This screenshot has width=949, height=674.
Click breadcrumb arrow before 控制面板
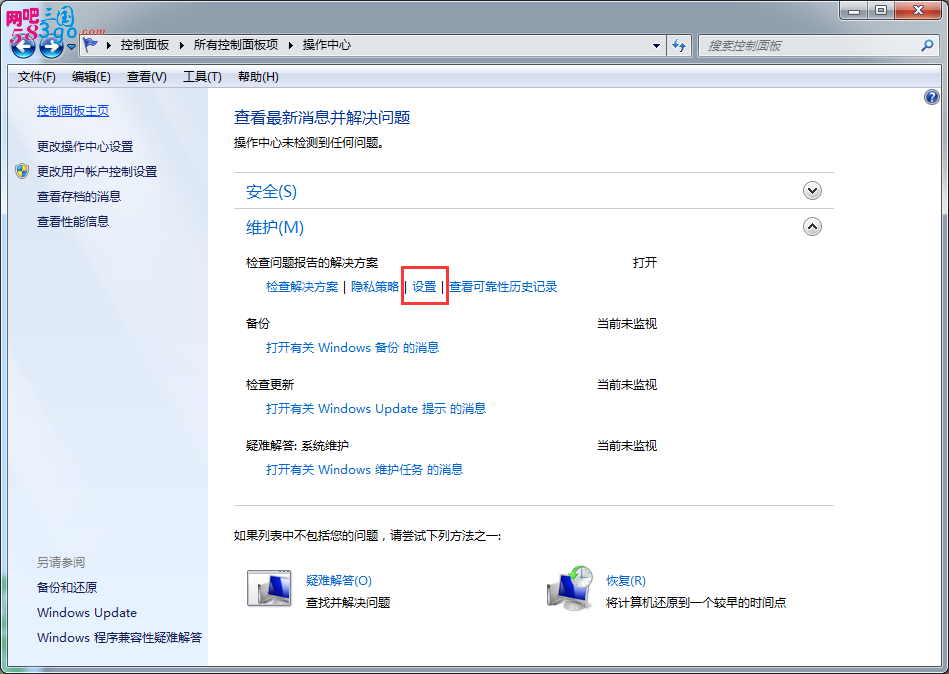108,45
